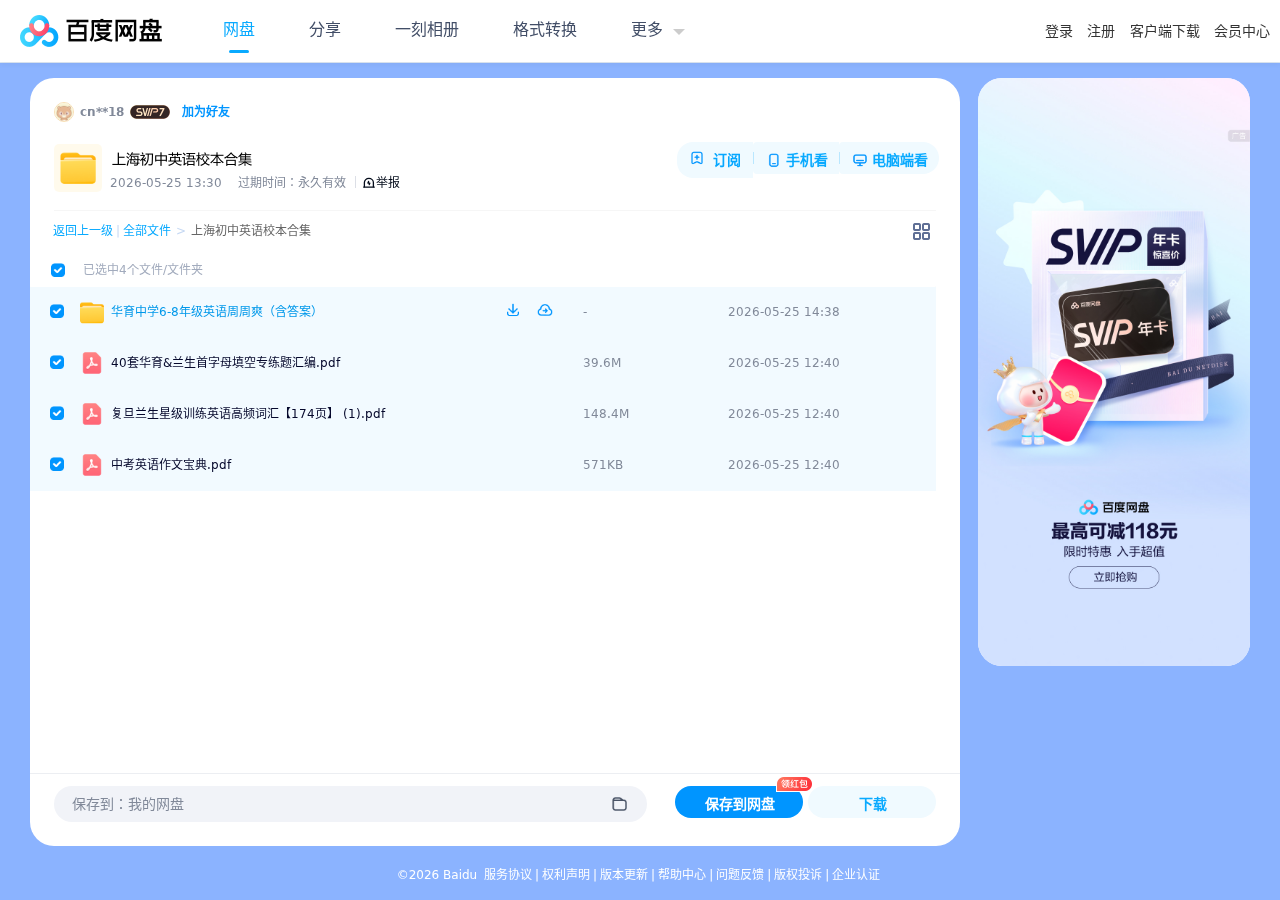
Task: Open 服务协议 footer link
Action: [x=508, y=875]
